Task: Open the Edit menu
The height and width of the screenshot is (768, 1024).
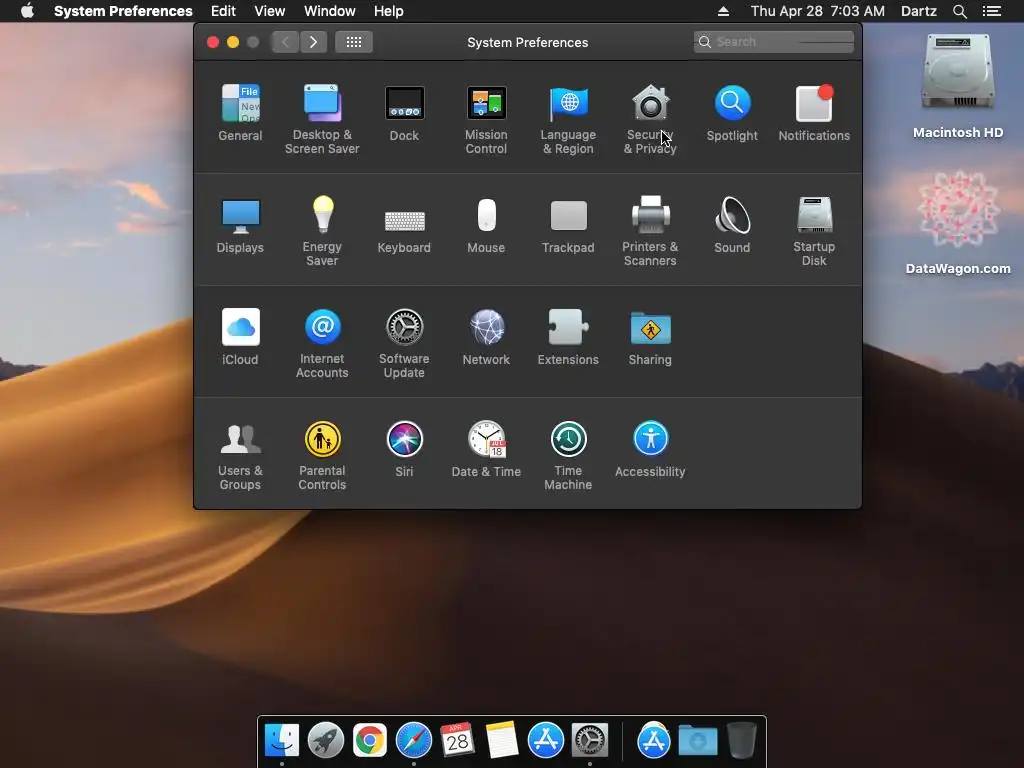Action: pos(223,11)
